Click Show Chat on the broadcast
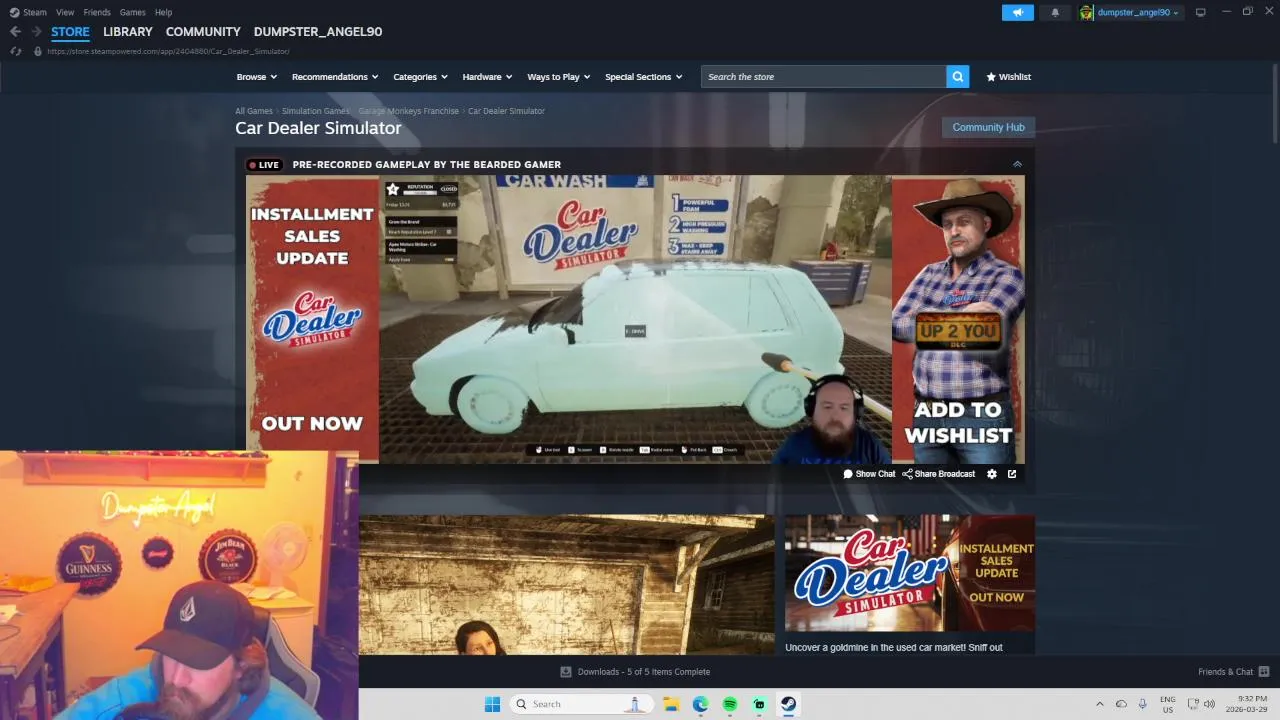This screenshot has height=720, width=1280. [869, 474]
